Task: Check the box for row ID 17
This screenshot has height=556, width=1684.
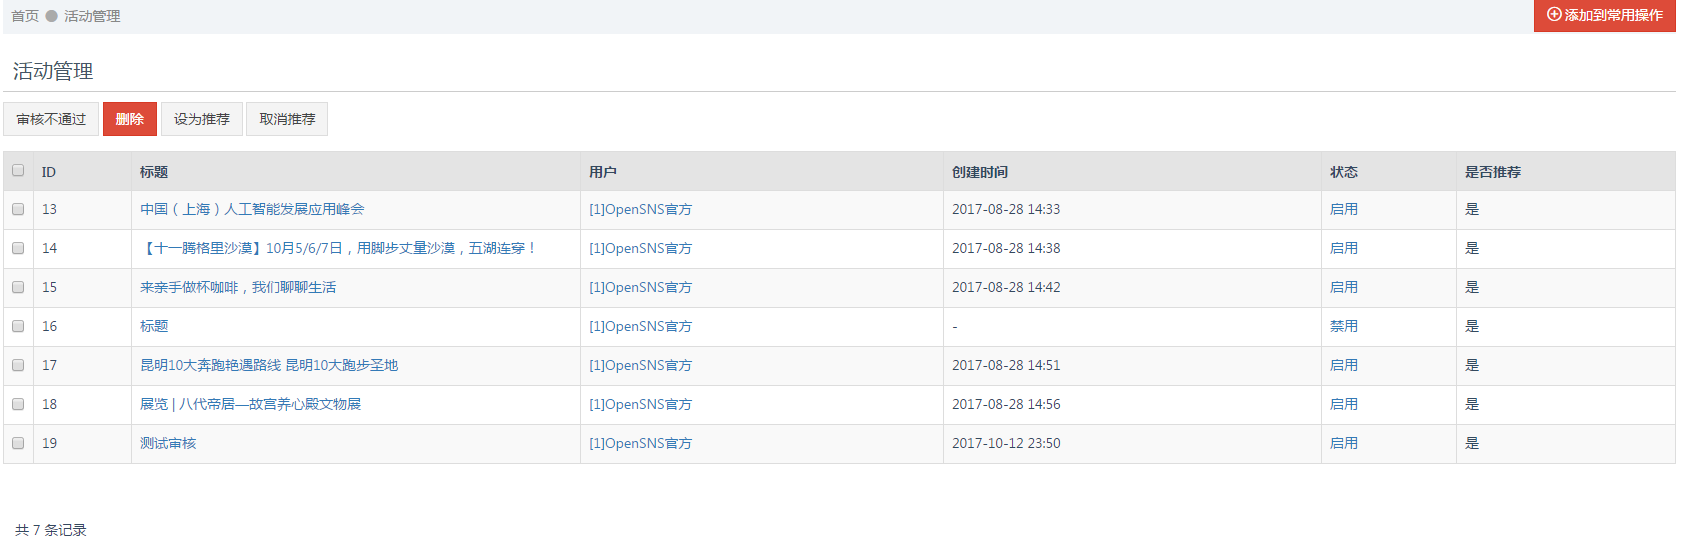Action: [18, 365]
